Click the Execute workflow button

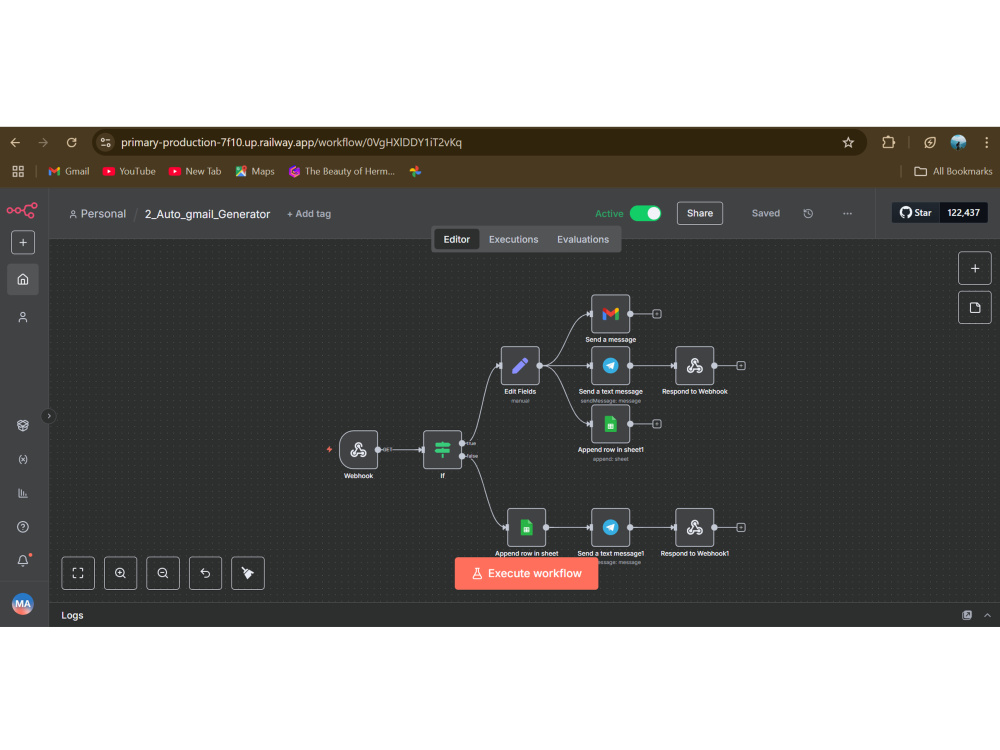(526, 573)
